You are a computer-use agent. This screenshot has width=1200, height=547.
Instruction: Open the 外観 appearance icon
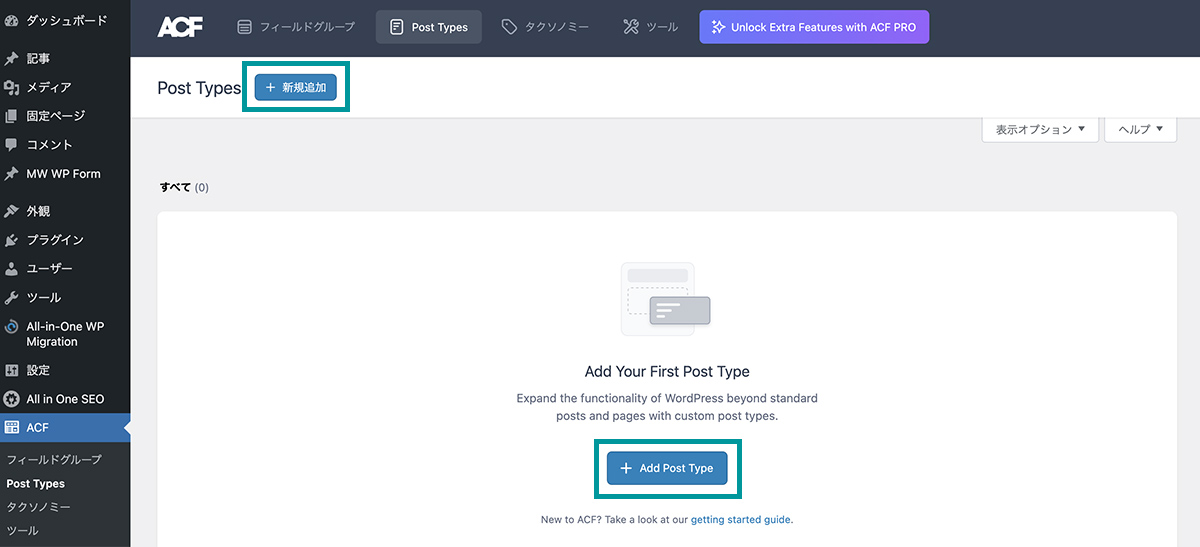tap(12, 211)
